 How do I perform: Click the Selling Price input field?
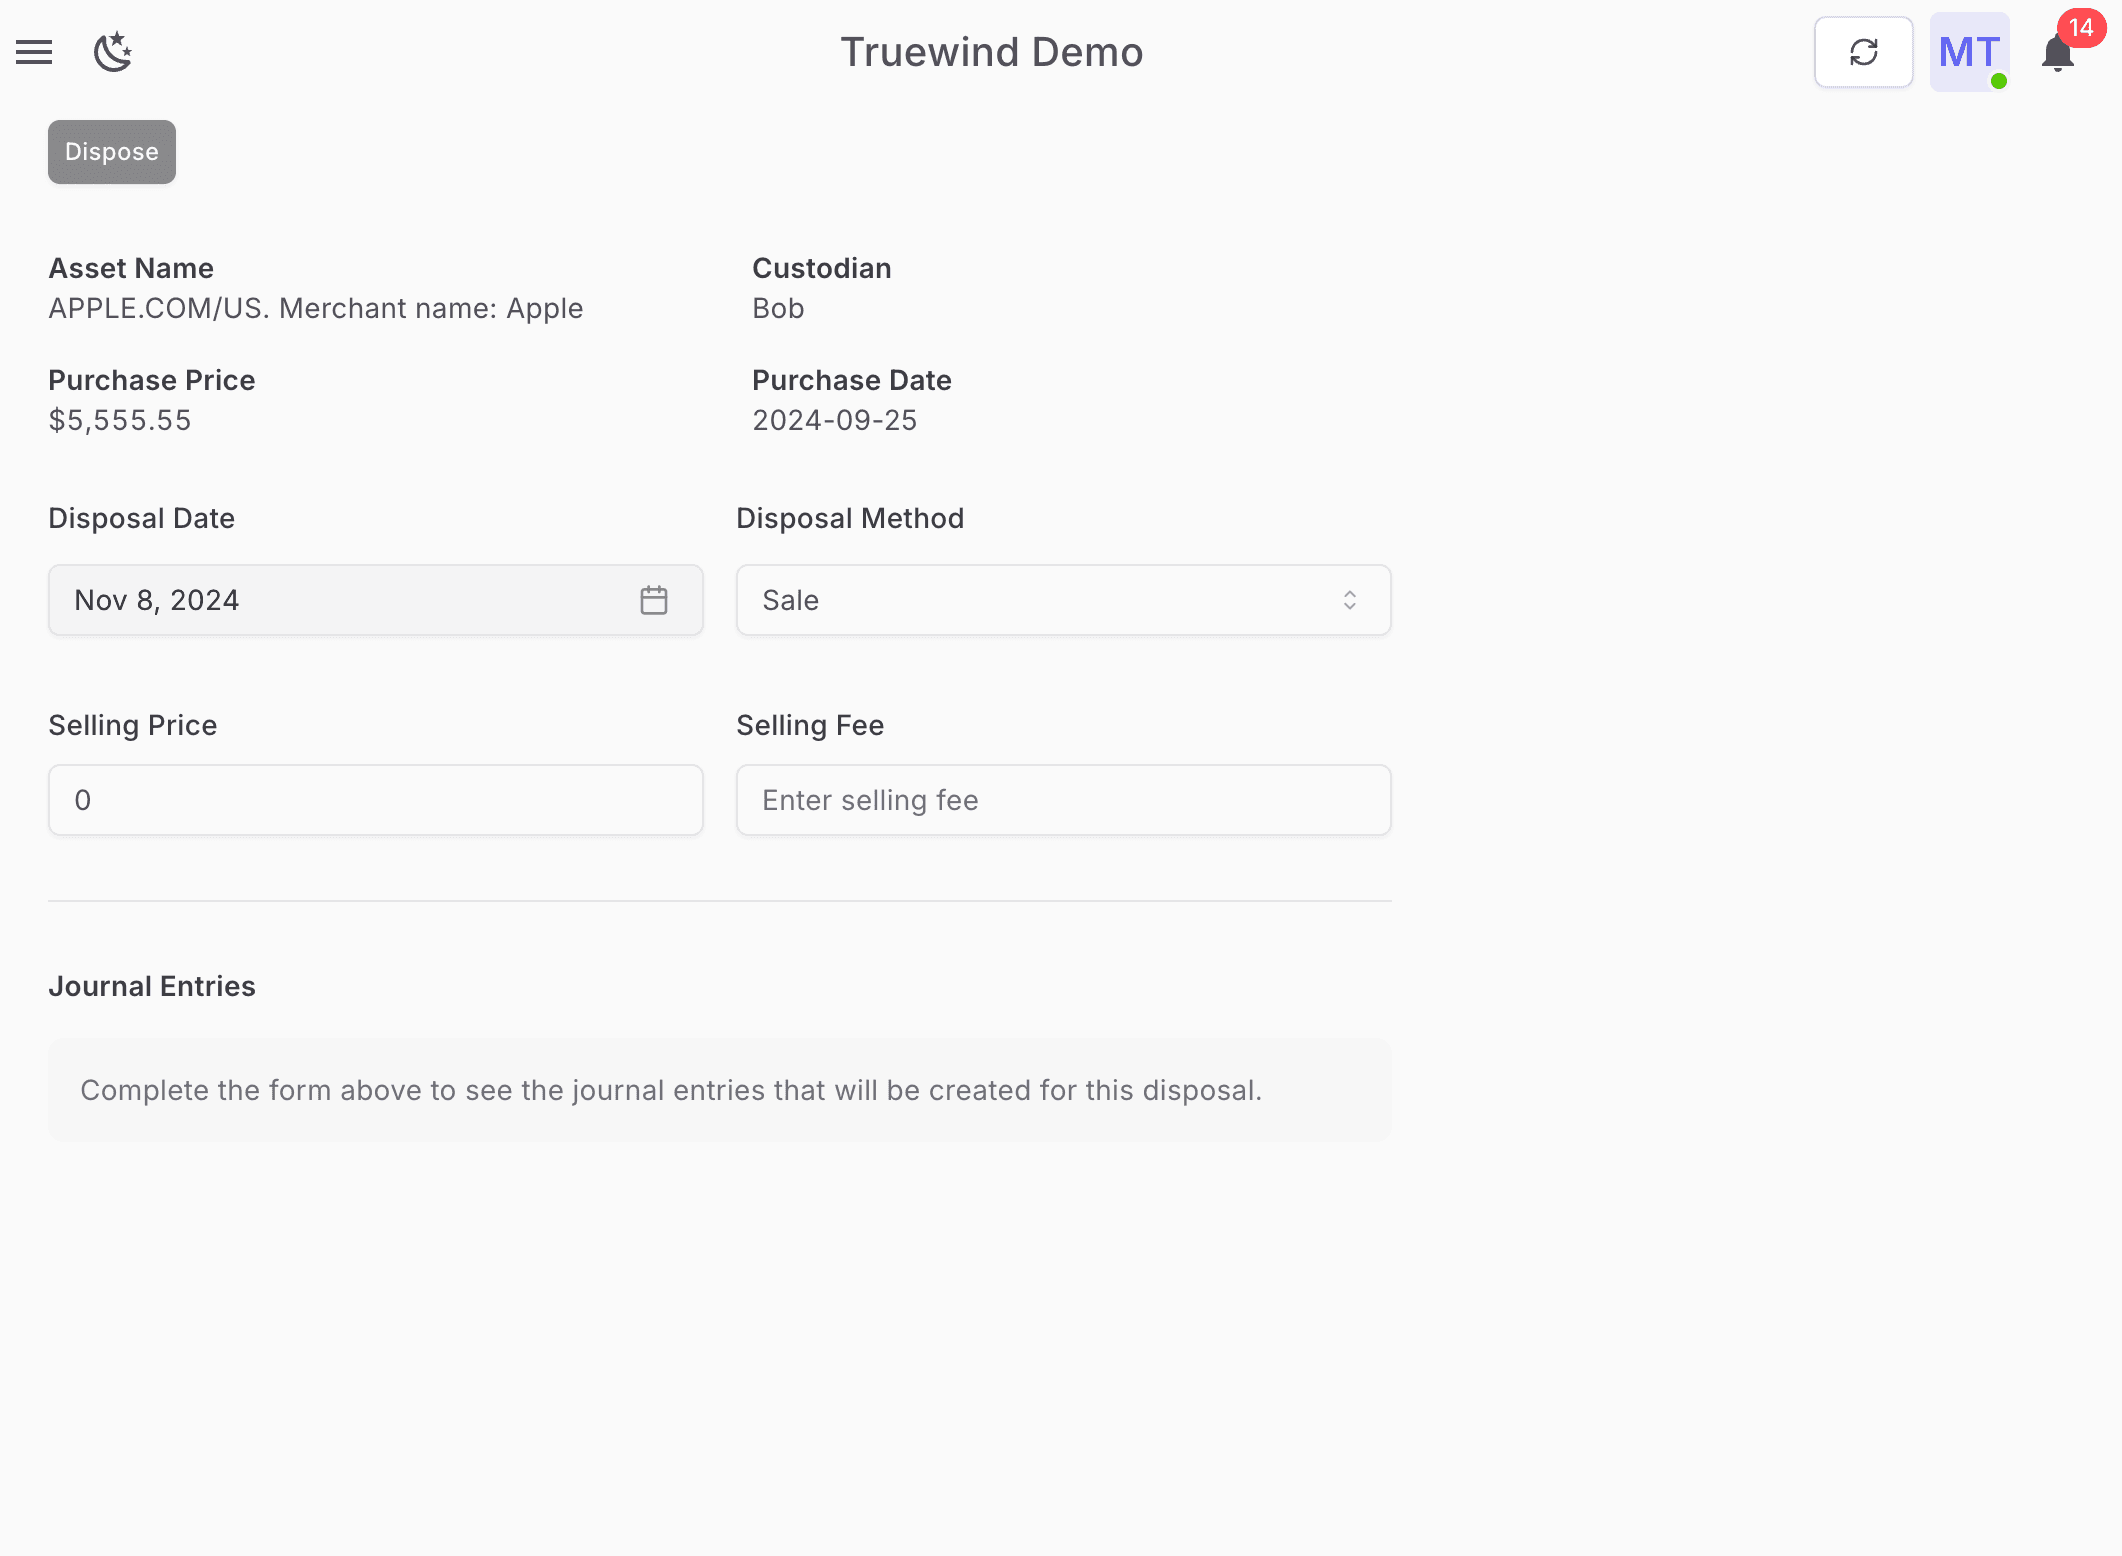[x=375, y=799]
